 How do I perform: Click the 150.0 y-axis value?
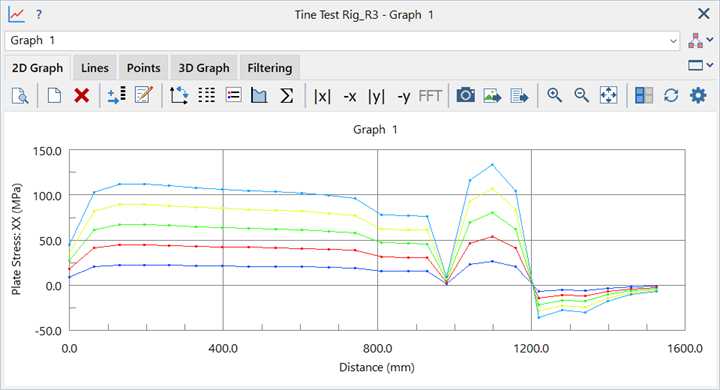[47, 152]
